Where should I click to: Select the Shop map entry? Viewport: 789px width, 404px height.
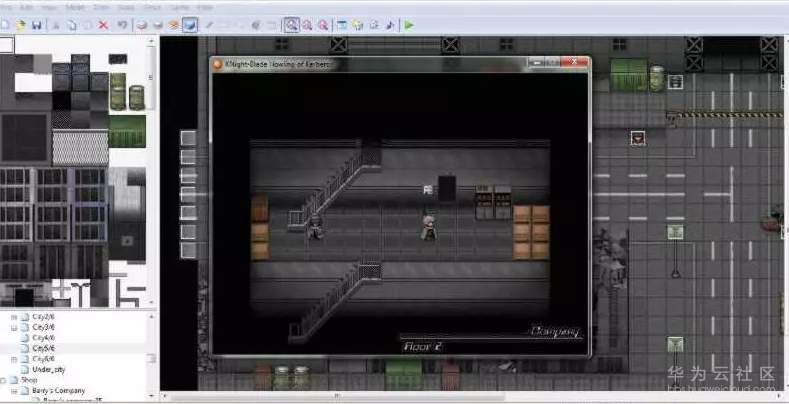click(29, 380)
